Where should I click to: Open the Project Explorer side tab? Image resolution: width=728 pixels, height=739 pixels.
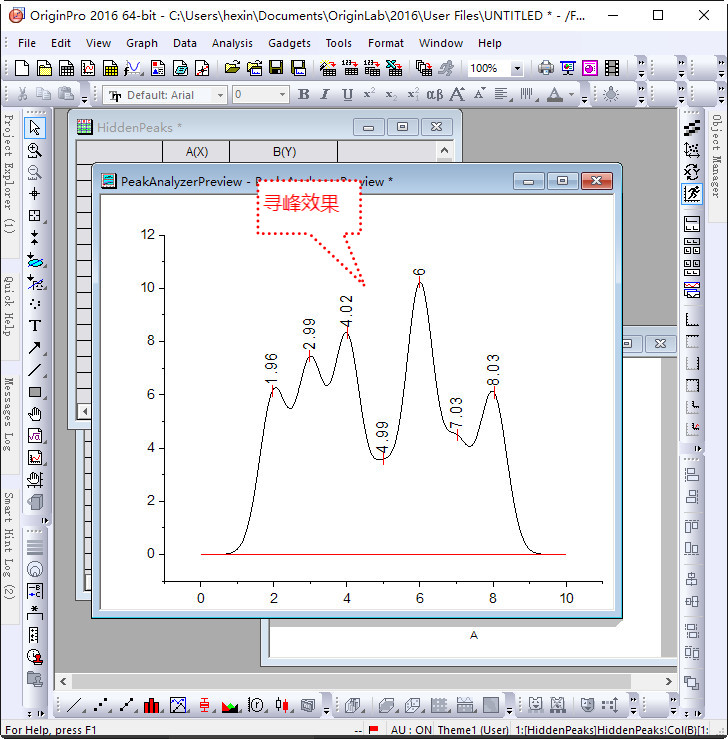pyautogui.click(x=8, y=174)
